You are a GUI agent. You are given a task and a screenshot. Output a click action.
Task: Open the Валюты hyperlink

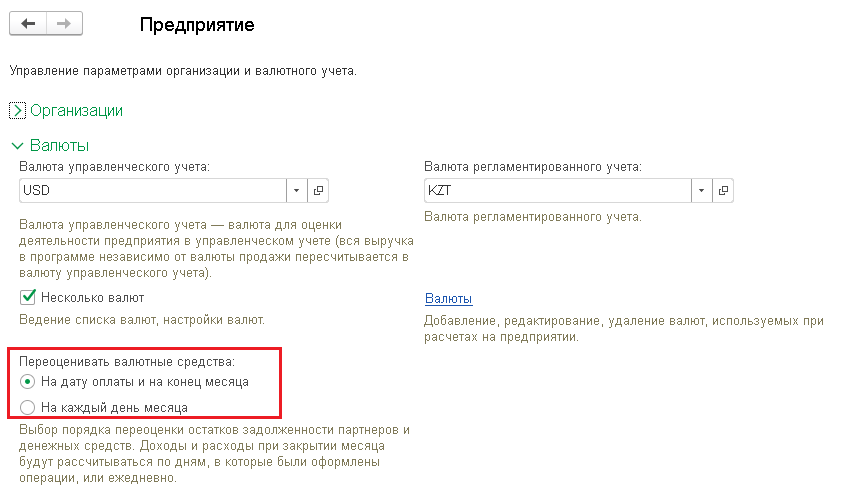click(x=448, y=298)
